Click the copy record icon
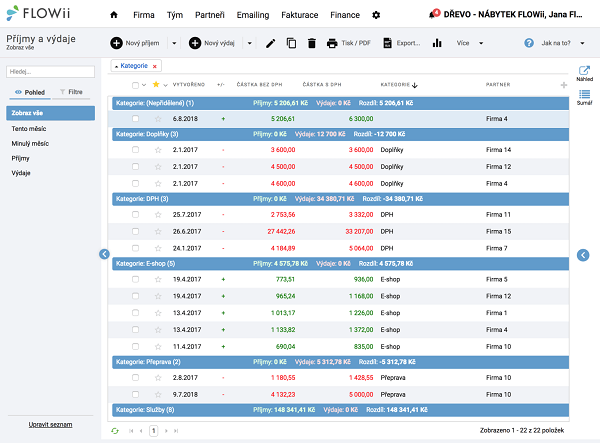The width and height of the screenshot is (600, 443). tap(291, 44)
